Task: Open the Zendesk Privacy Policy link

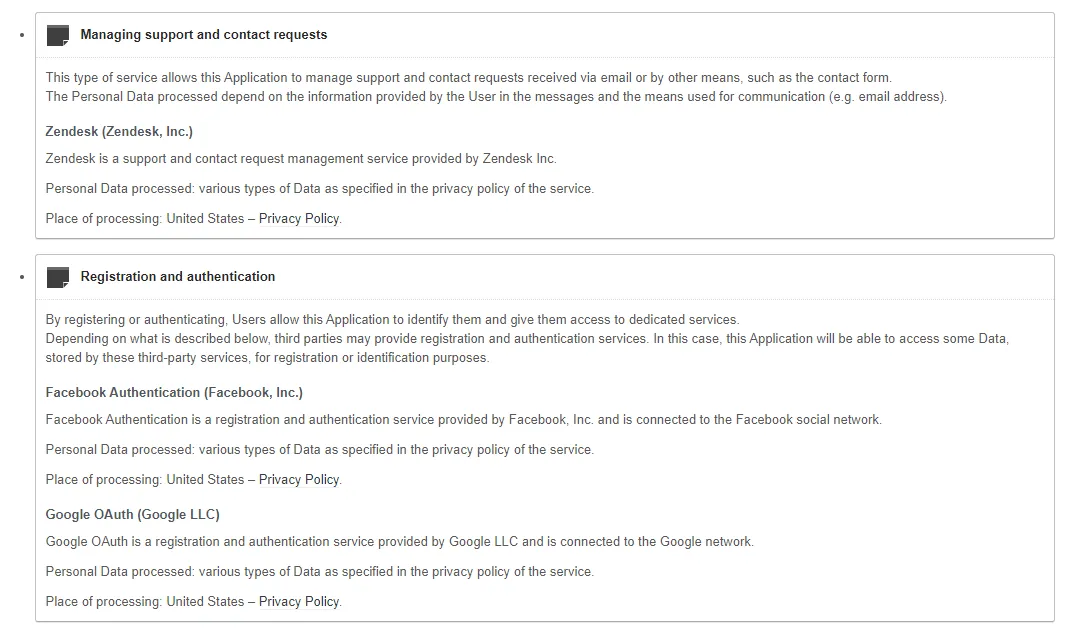Action: (299, 219)
